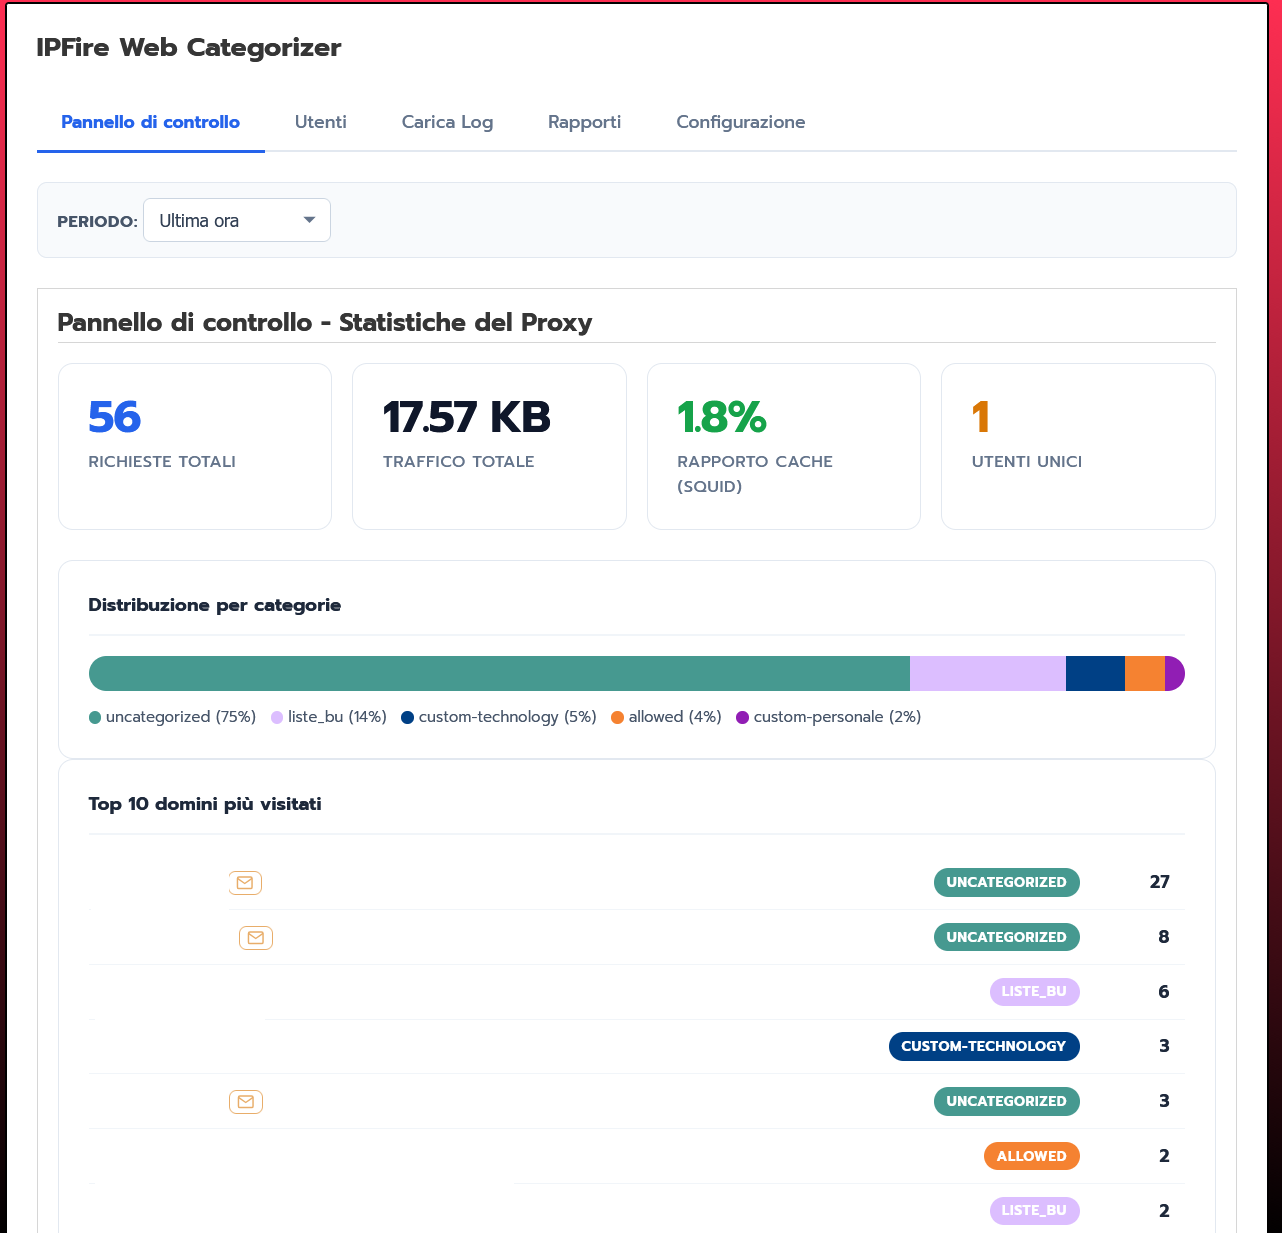Click the purple custom-personale legend dot
The width and height of the screenshot is (1282, 1233).
tap(742, 718)
